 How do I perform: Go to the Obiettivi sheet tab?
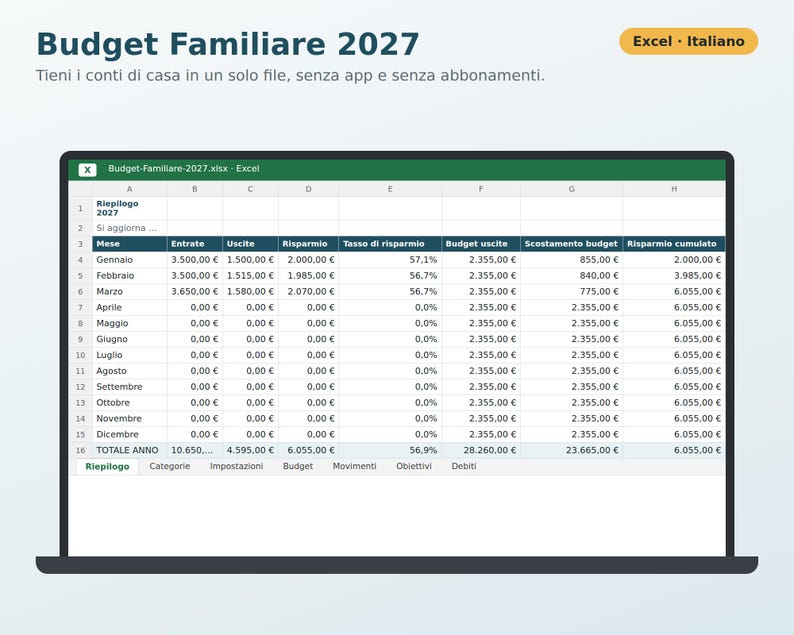point(414,466)
